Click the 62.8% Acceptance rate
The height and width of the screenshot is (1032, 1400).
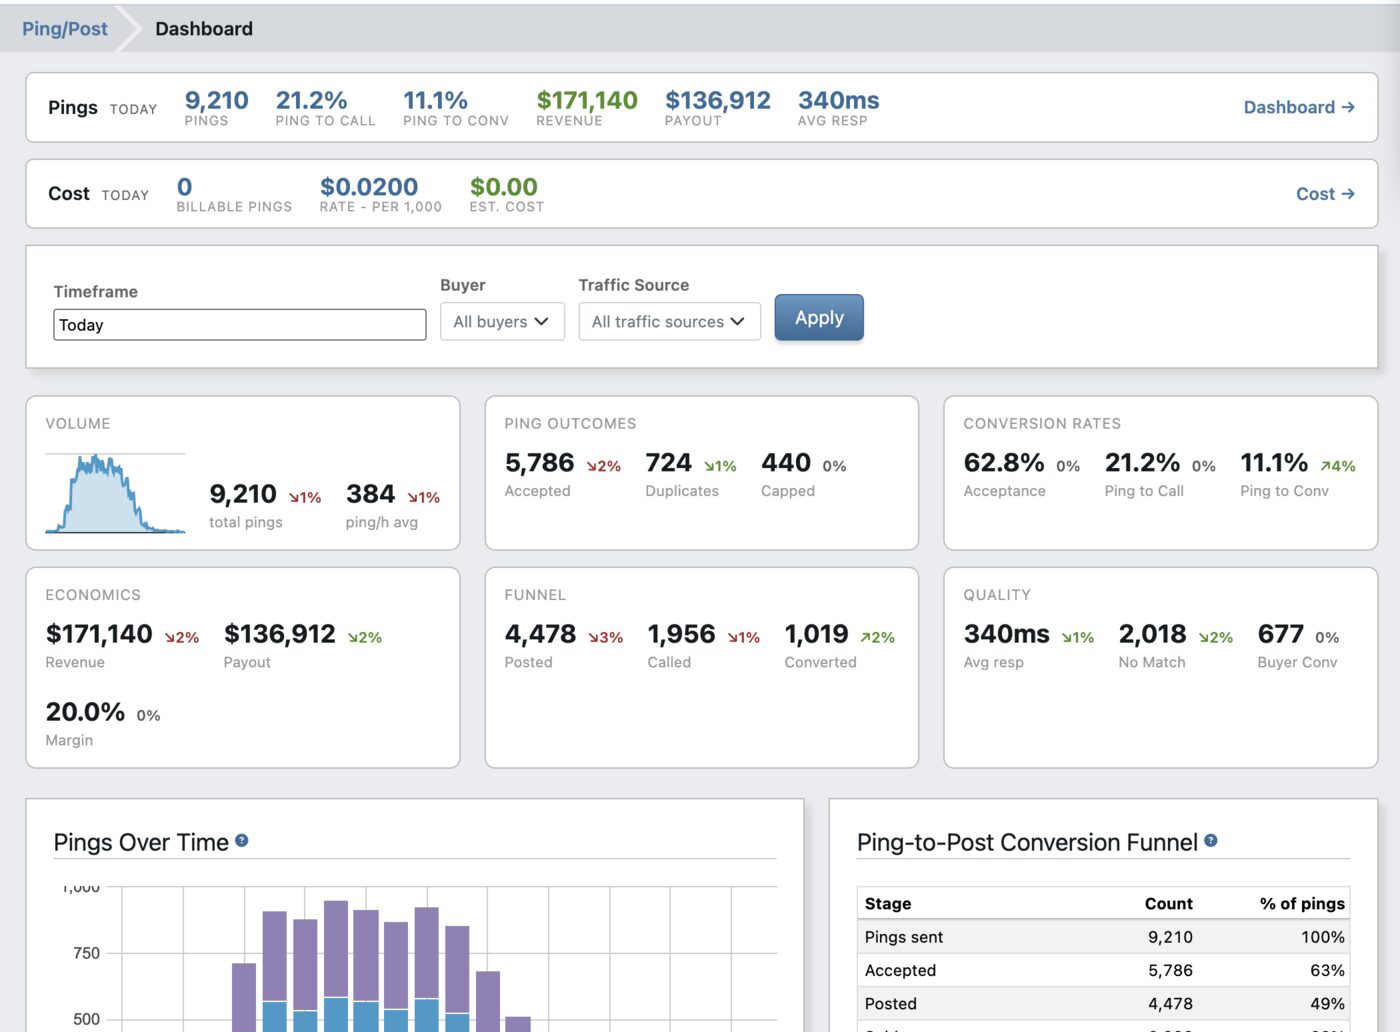(x=1004, y=463)
